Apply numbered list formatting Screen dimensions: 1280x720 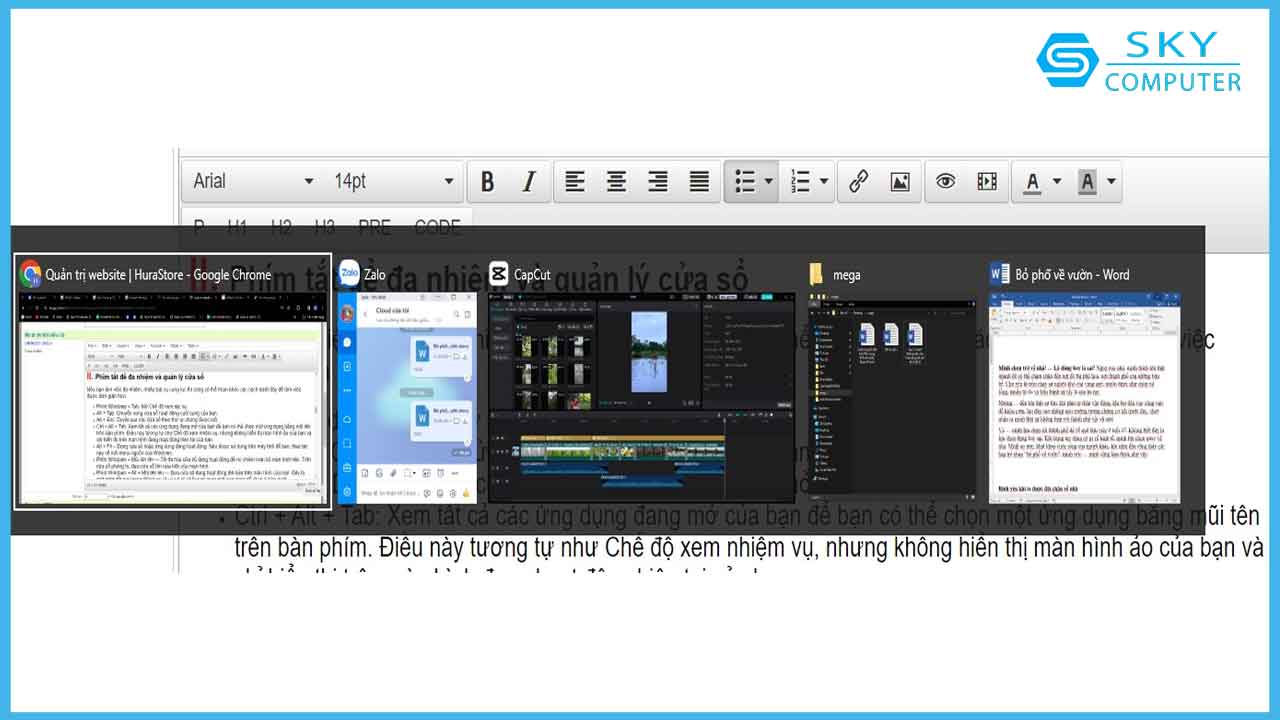click(800, 182)
